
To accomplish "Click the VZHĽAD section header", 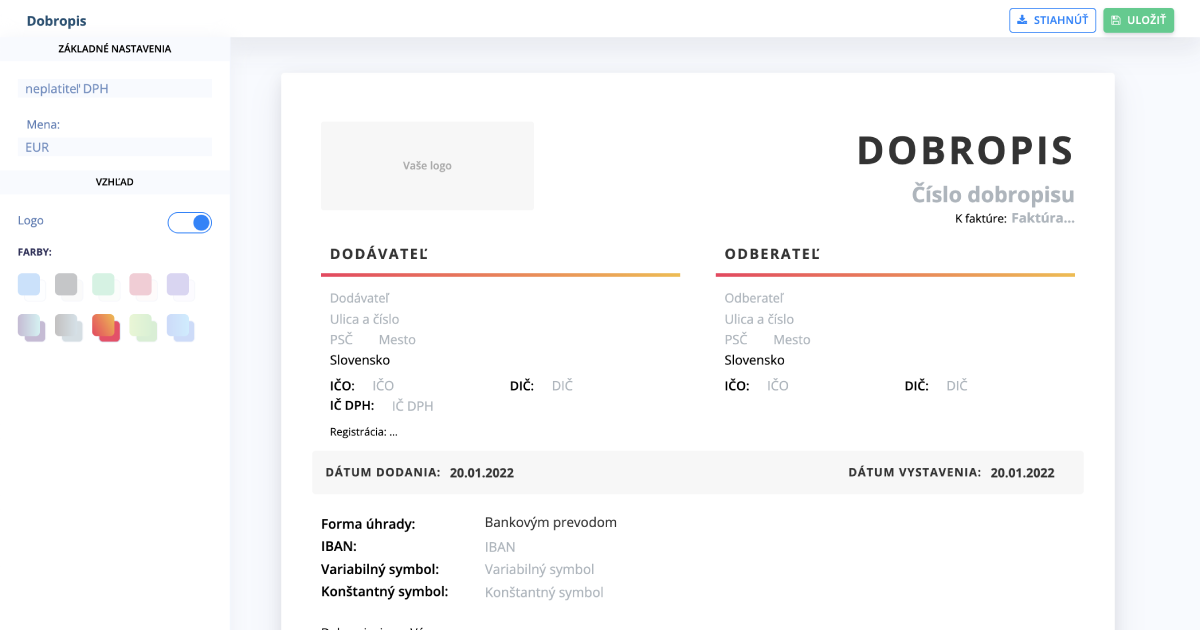I will 115,181.
